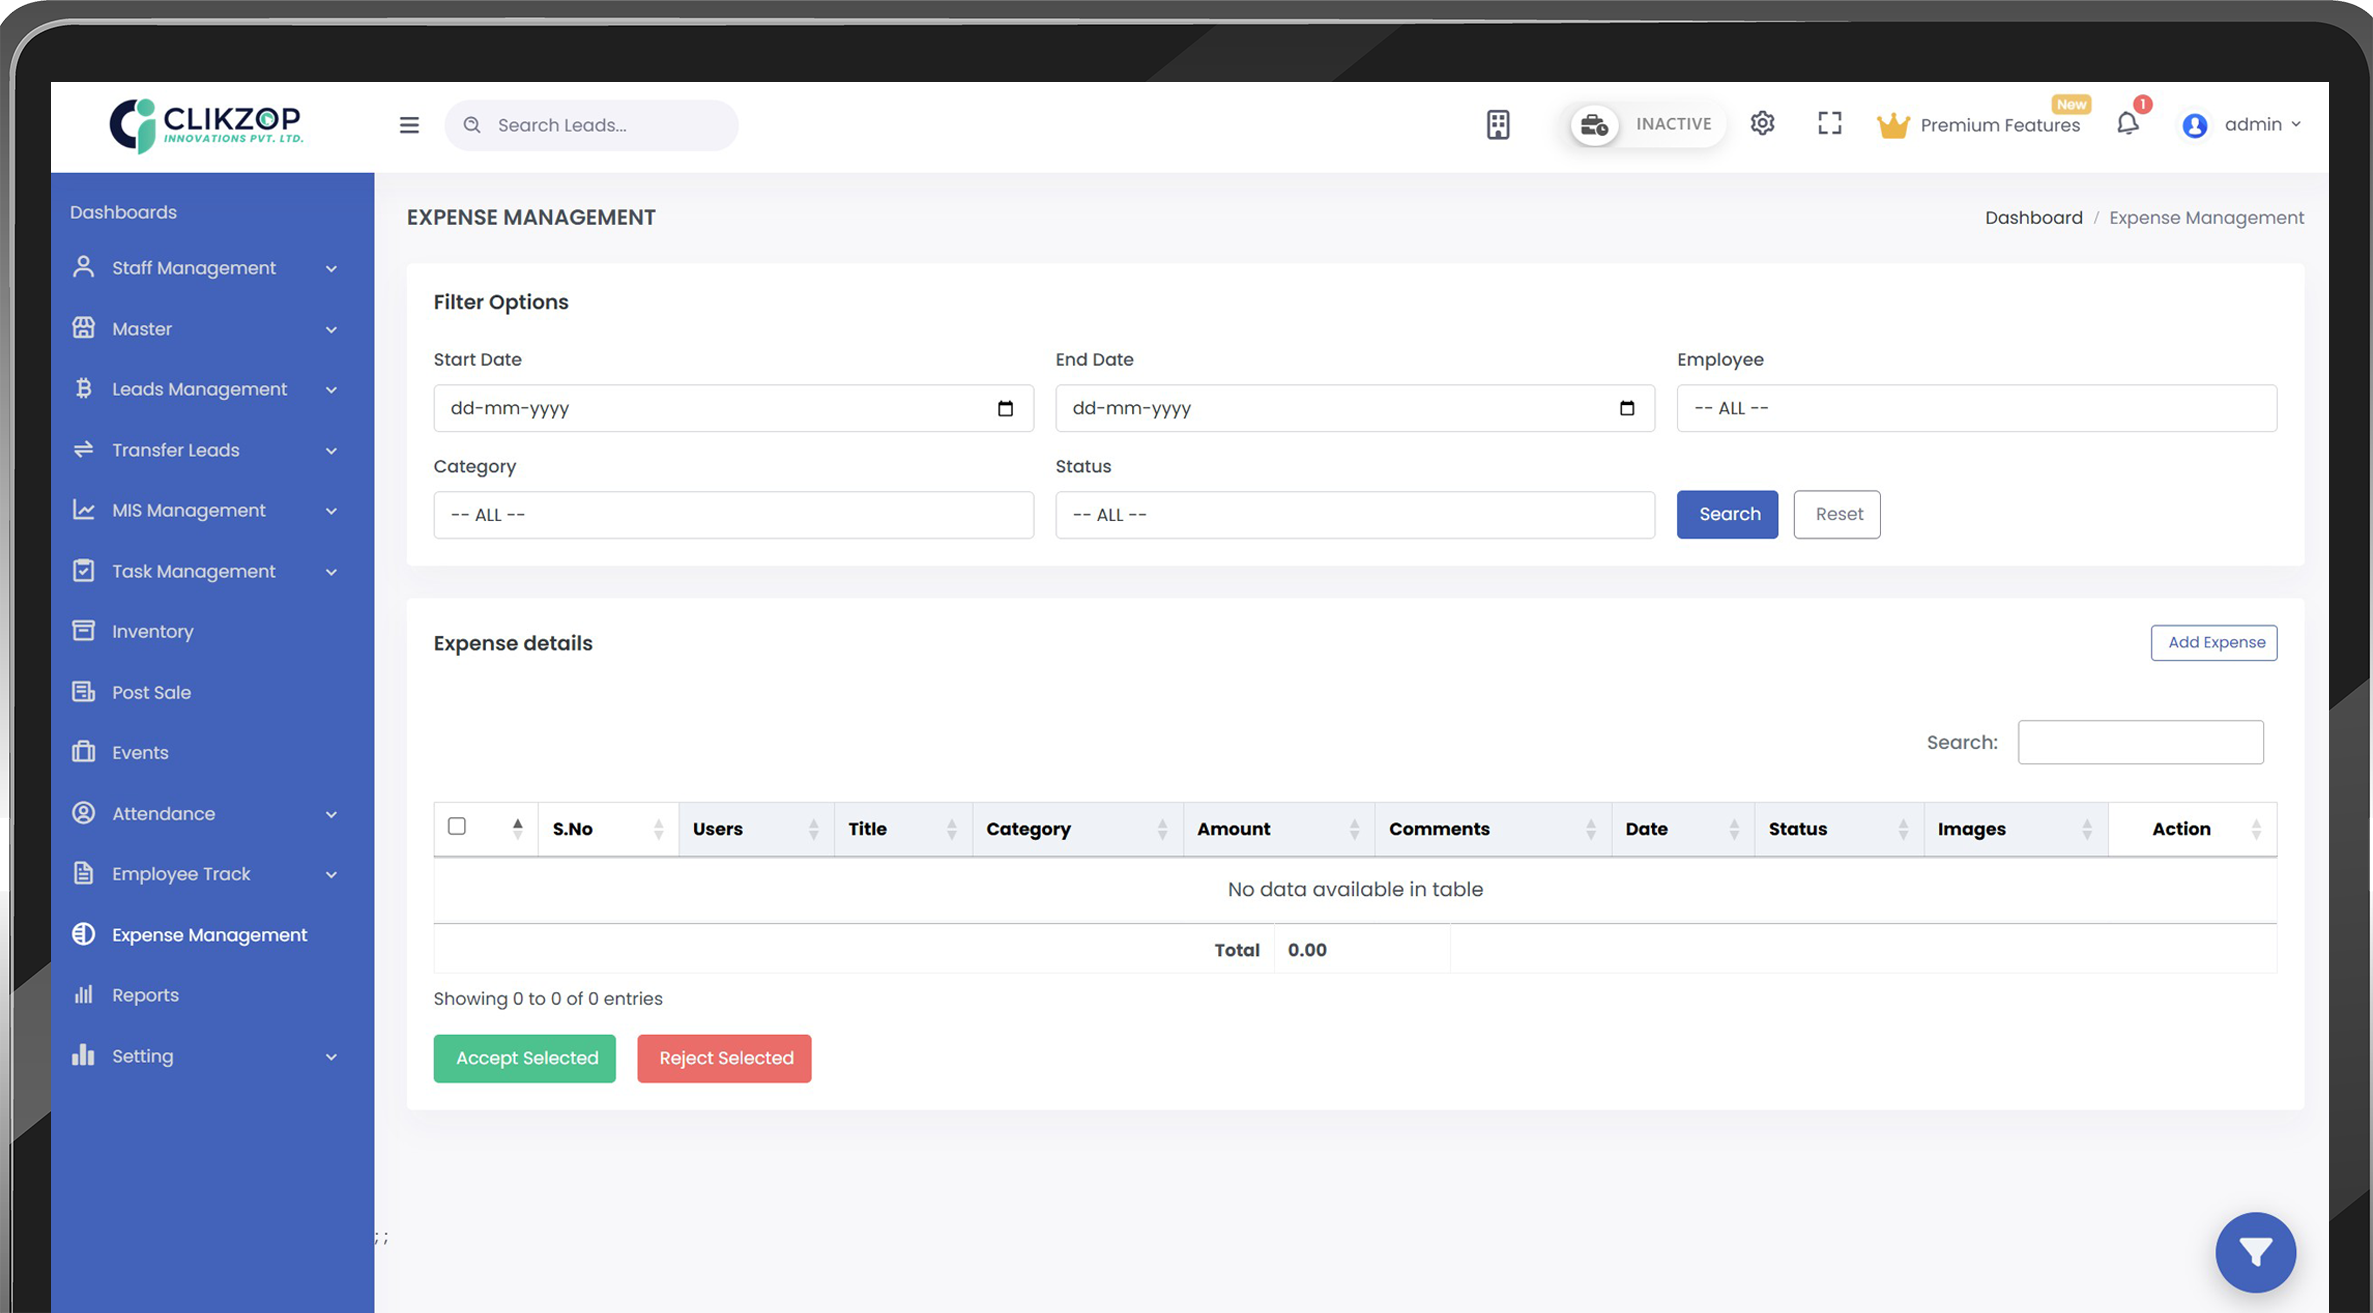Click the Add Expense button
Screen dimensions: 2373x1313
(2214, 642)
